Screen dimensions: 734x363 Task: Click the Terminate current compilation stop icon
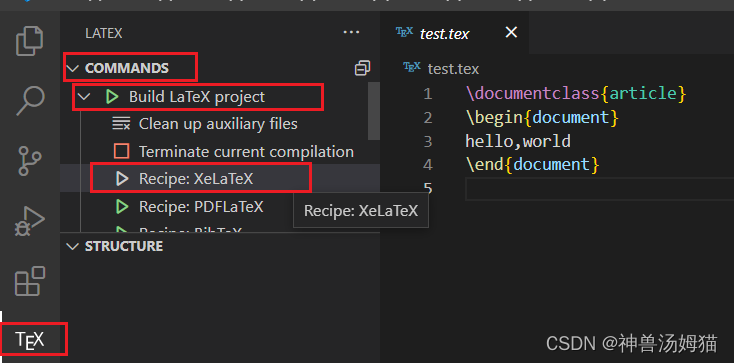tap(121, 151)
